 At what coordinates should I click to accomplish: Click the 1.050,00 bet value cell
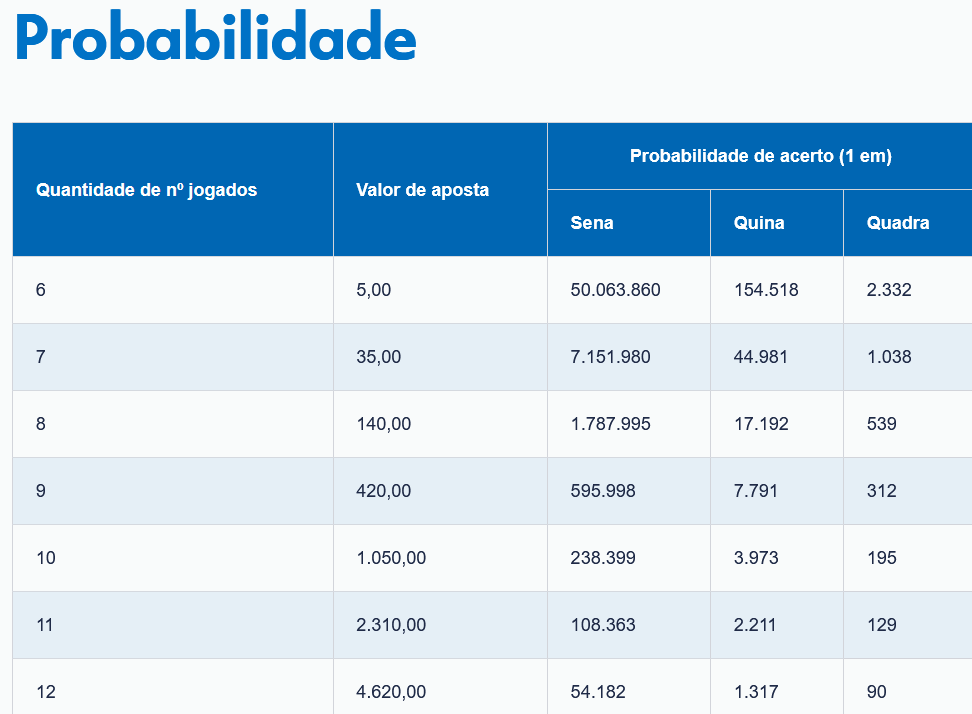pyautogui.click(x=391, y=558)
